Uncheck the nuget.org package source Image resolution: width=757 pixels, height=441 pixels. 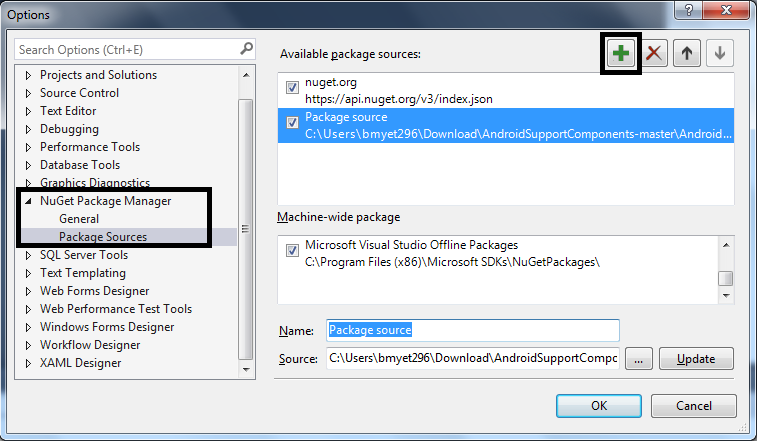coord(292,87)
